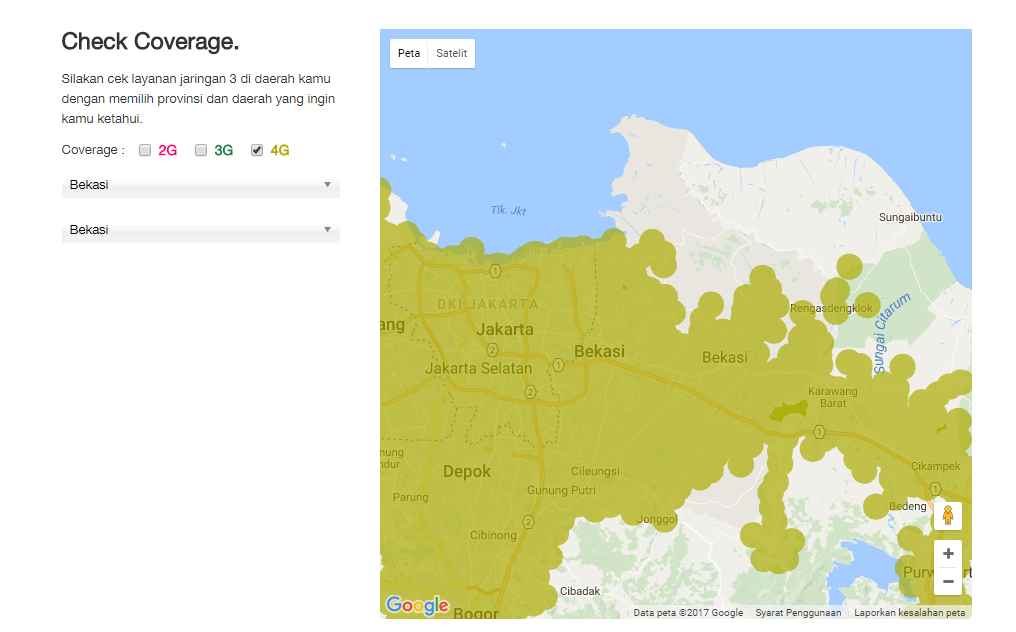Open Laporkan kesalahan peta link
1016x632 pixels.
(x=910, y=613)
